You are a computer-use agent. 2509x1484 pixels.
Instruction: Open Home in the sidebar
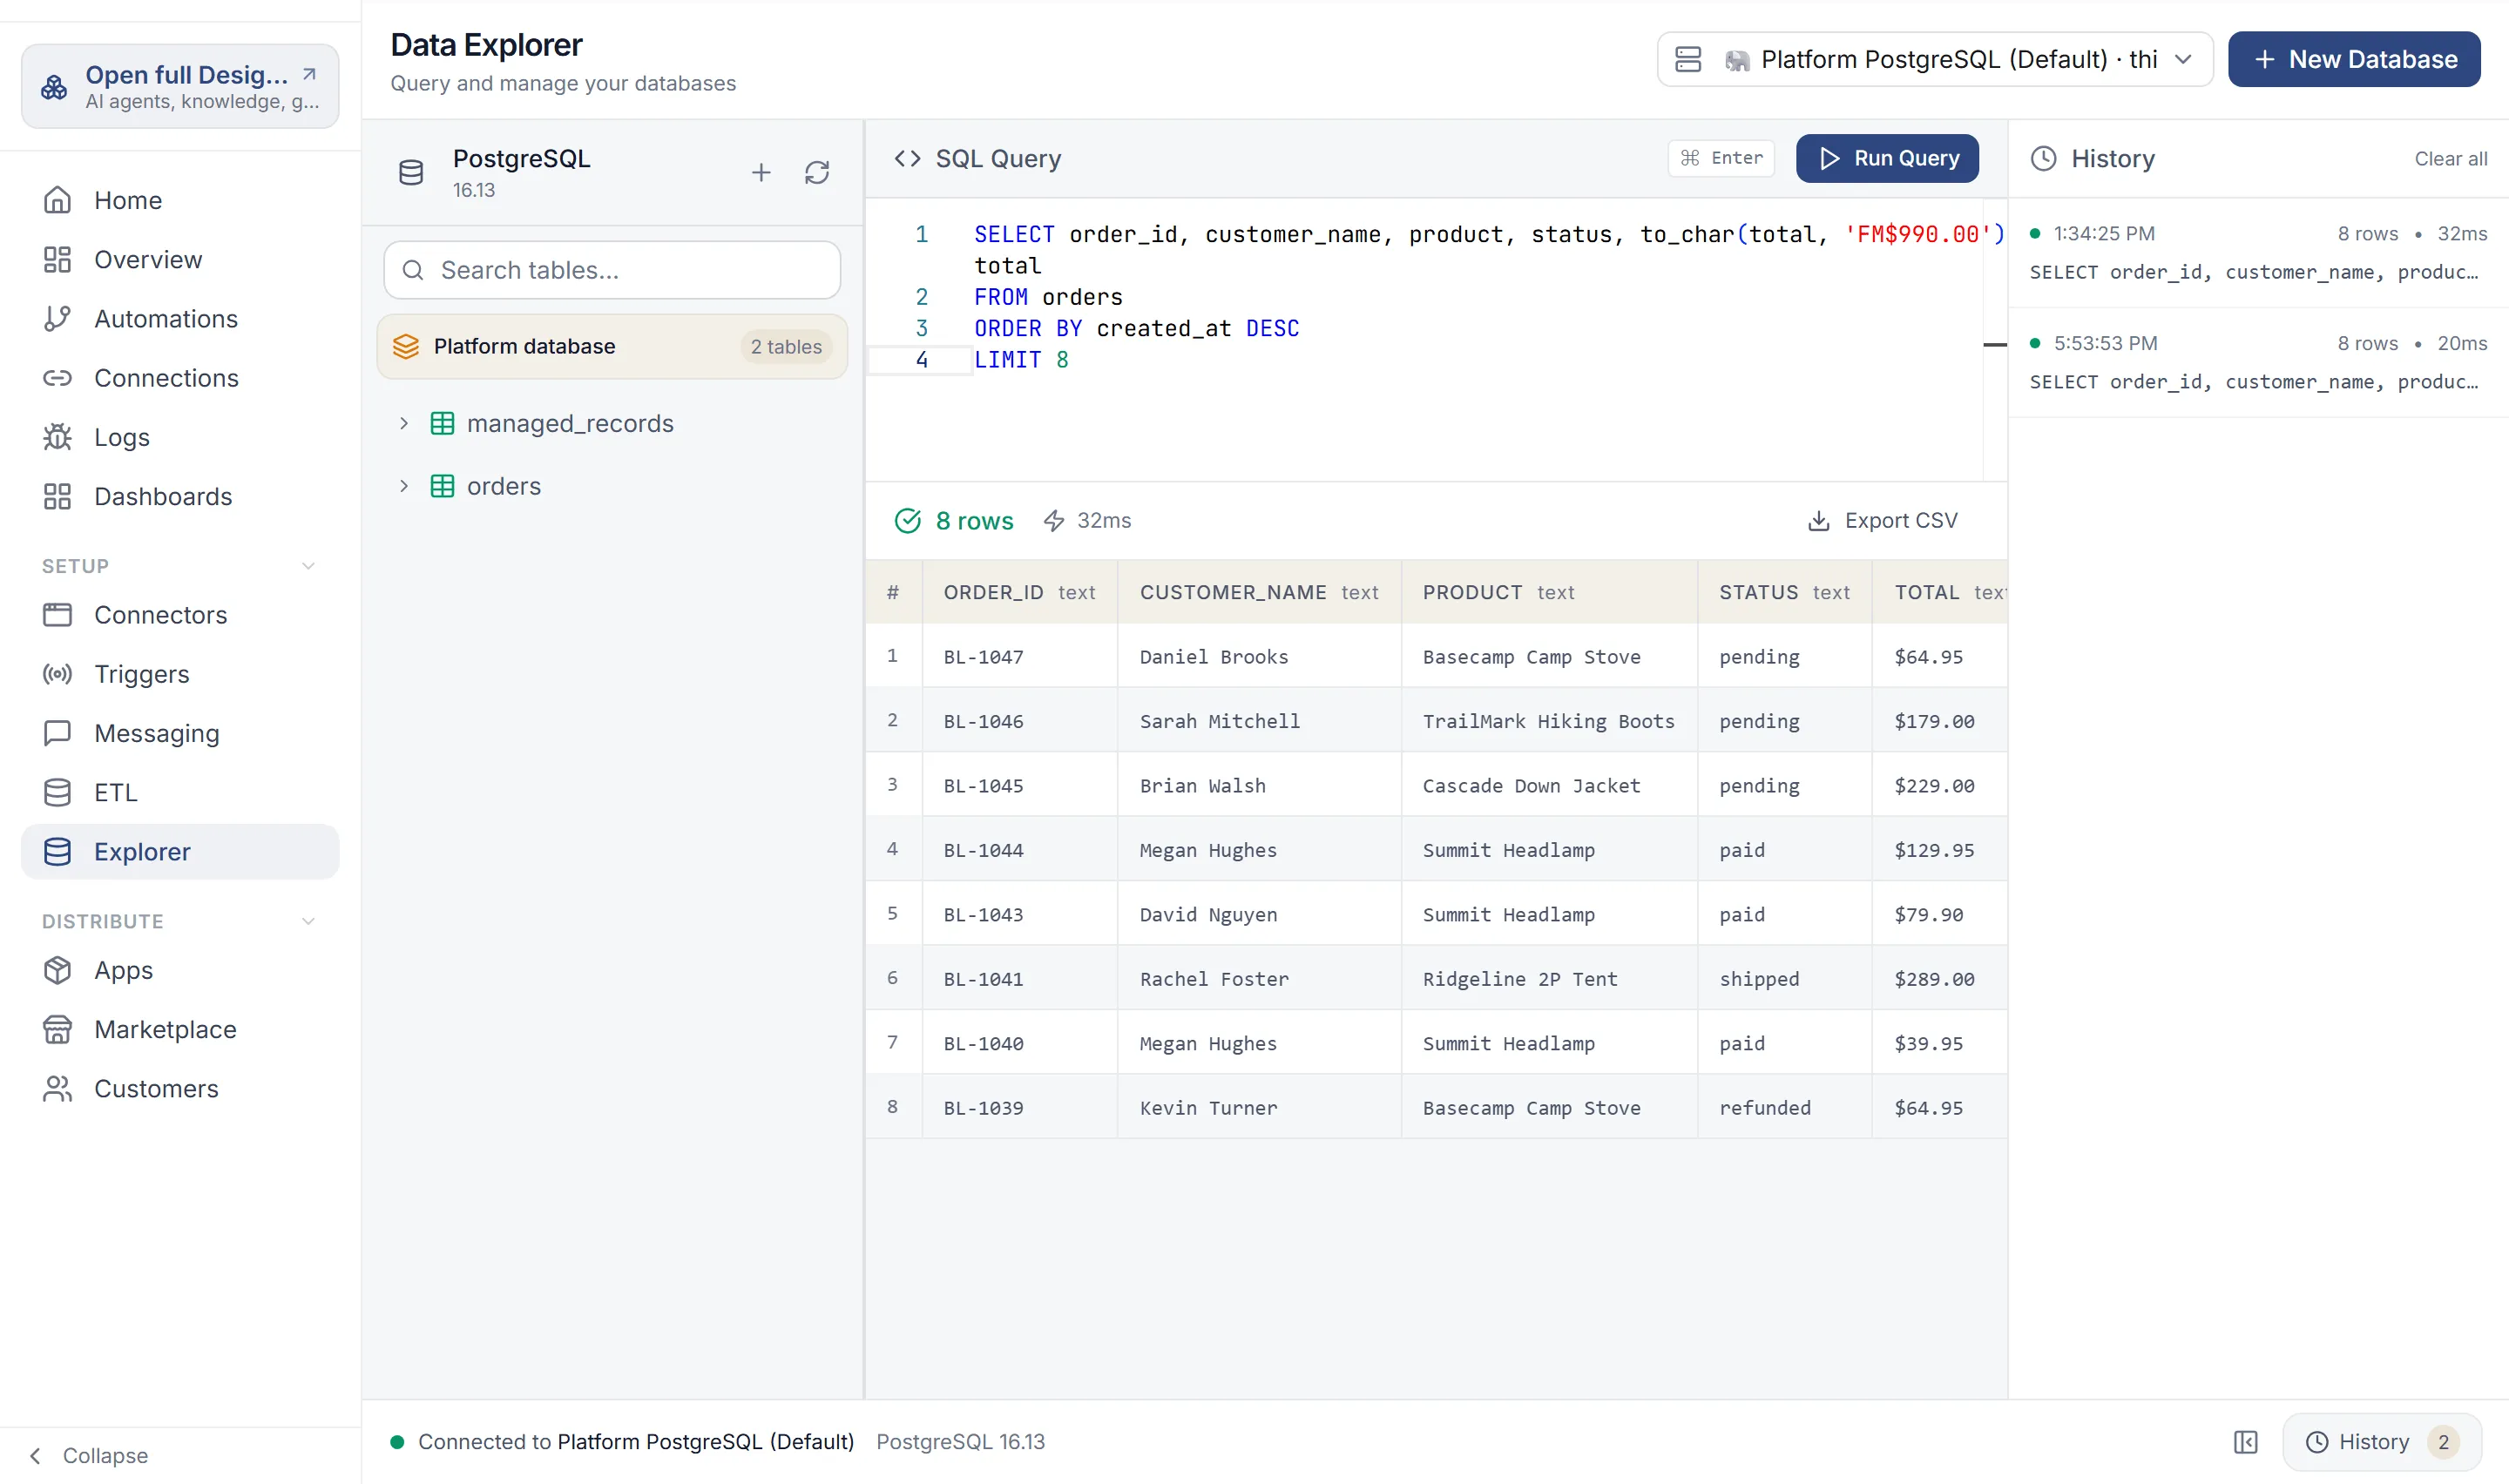tap(180, 200)
